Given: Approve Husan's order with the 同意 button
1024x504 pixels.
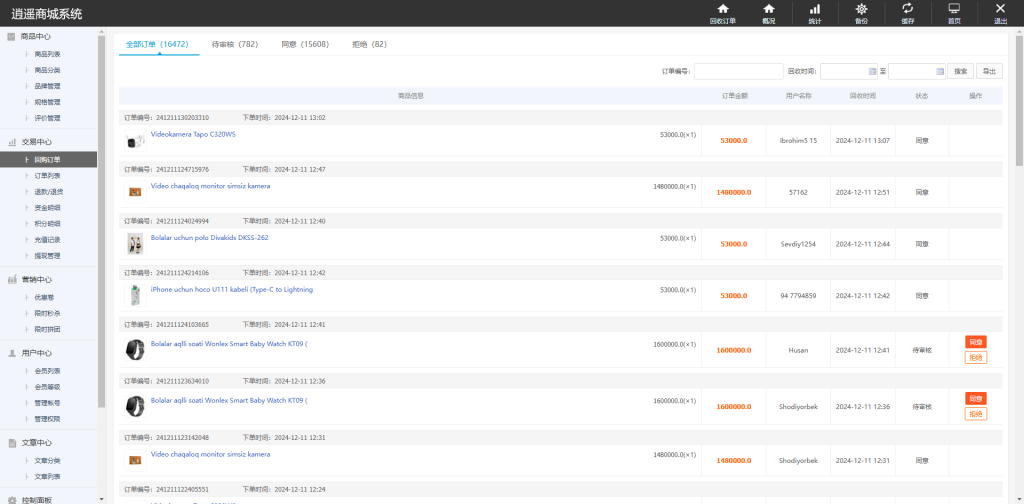Looking at the screenshot, I should (x=975, y=342).
